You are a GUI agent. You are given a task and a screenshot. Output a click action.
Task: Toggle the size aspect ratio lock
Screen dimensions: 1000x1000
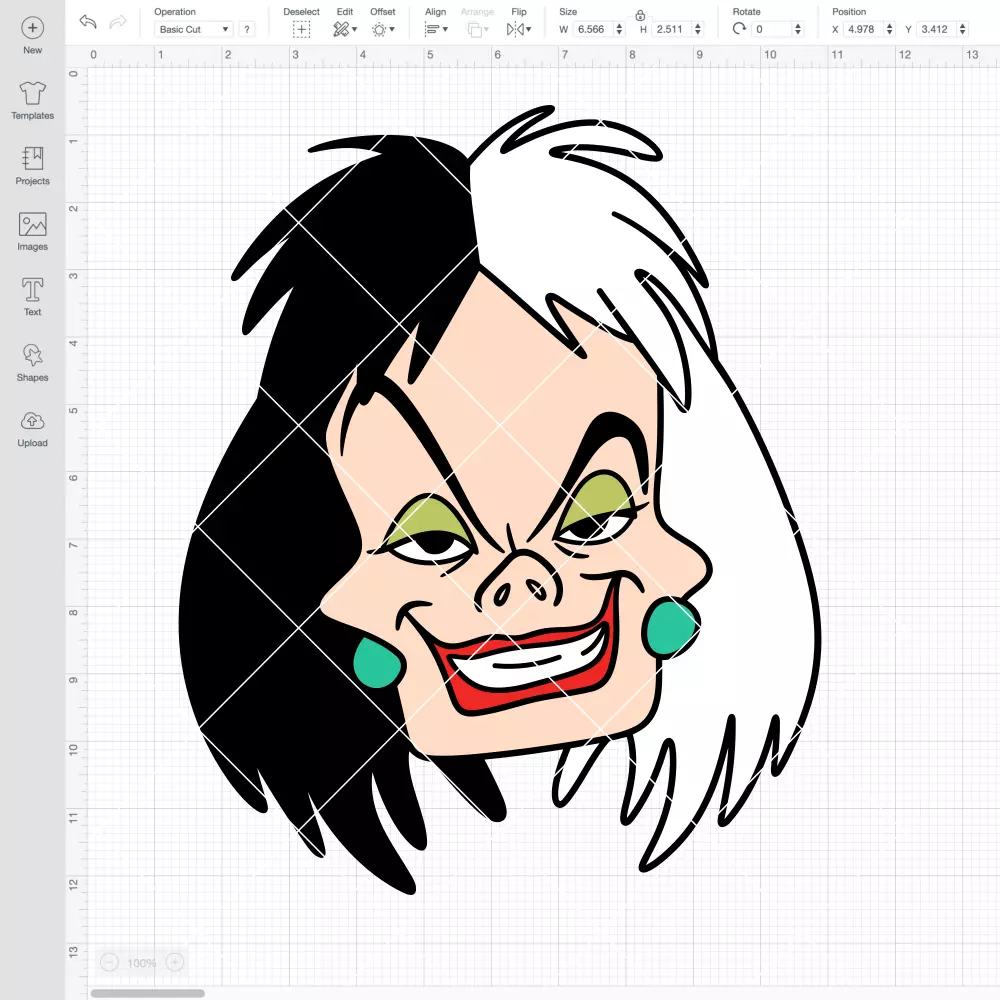(640, 15)
